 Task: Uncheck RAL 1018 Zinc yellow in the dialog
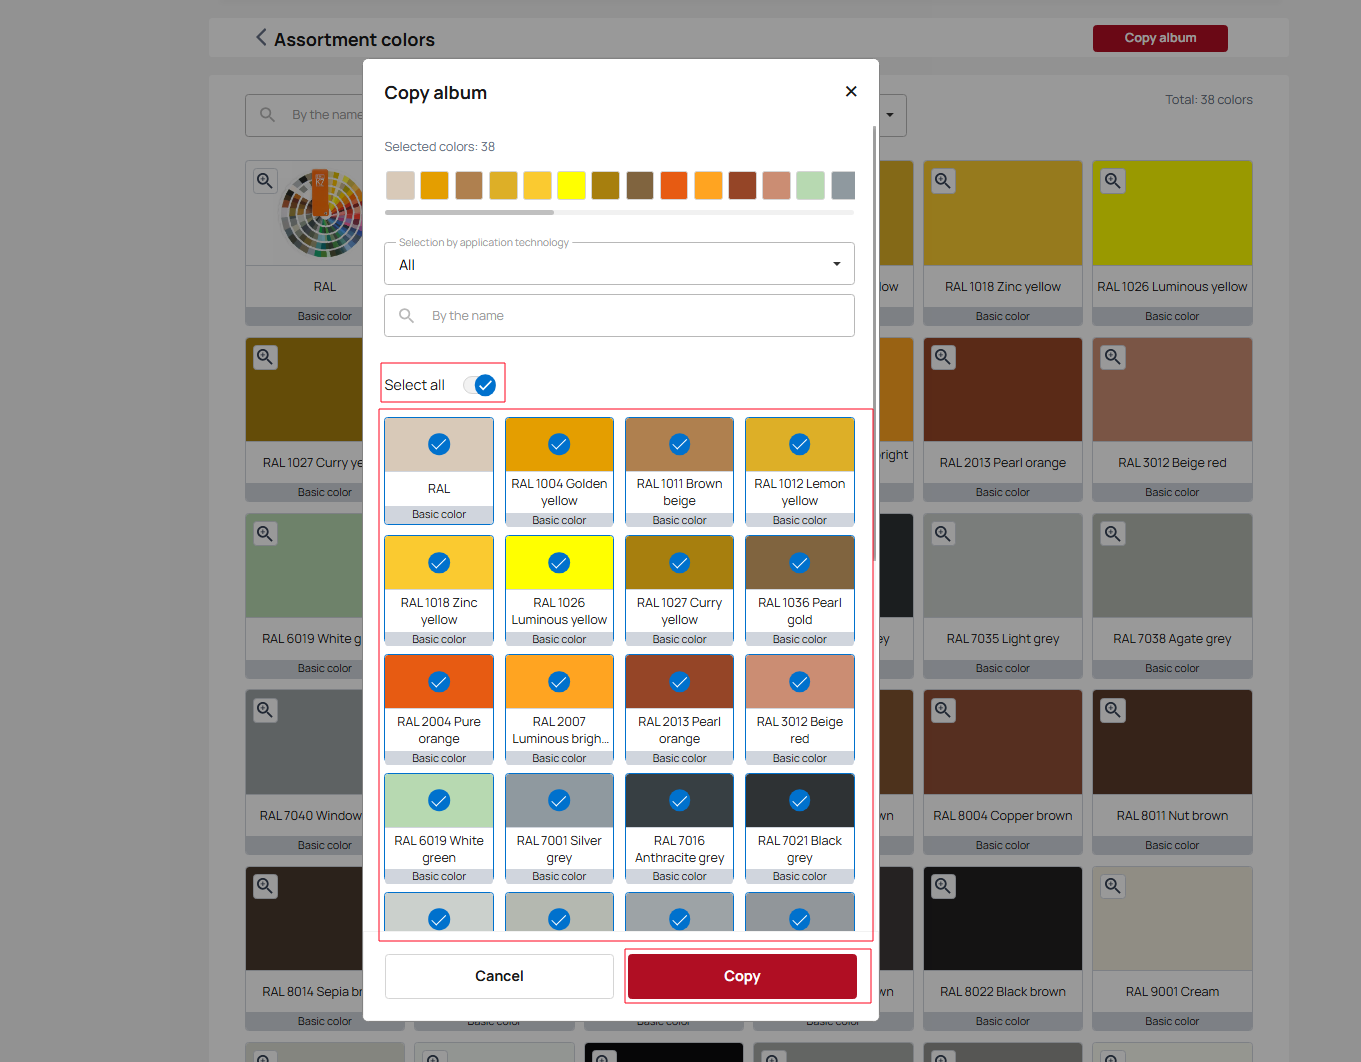439,563
